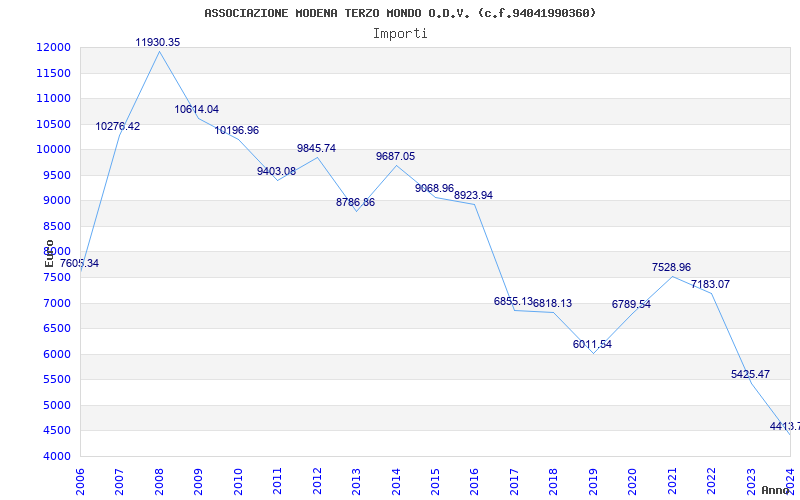
Task: Select the 2007 x-axis year label
Action: (x=119, y=482)
